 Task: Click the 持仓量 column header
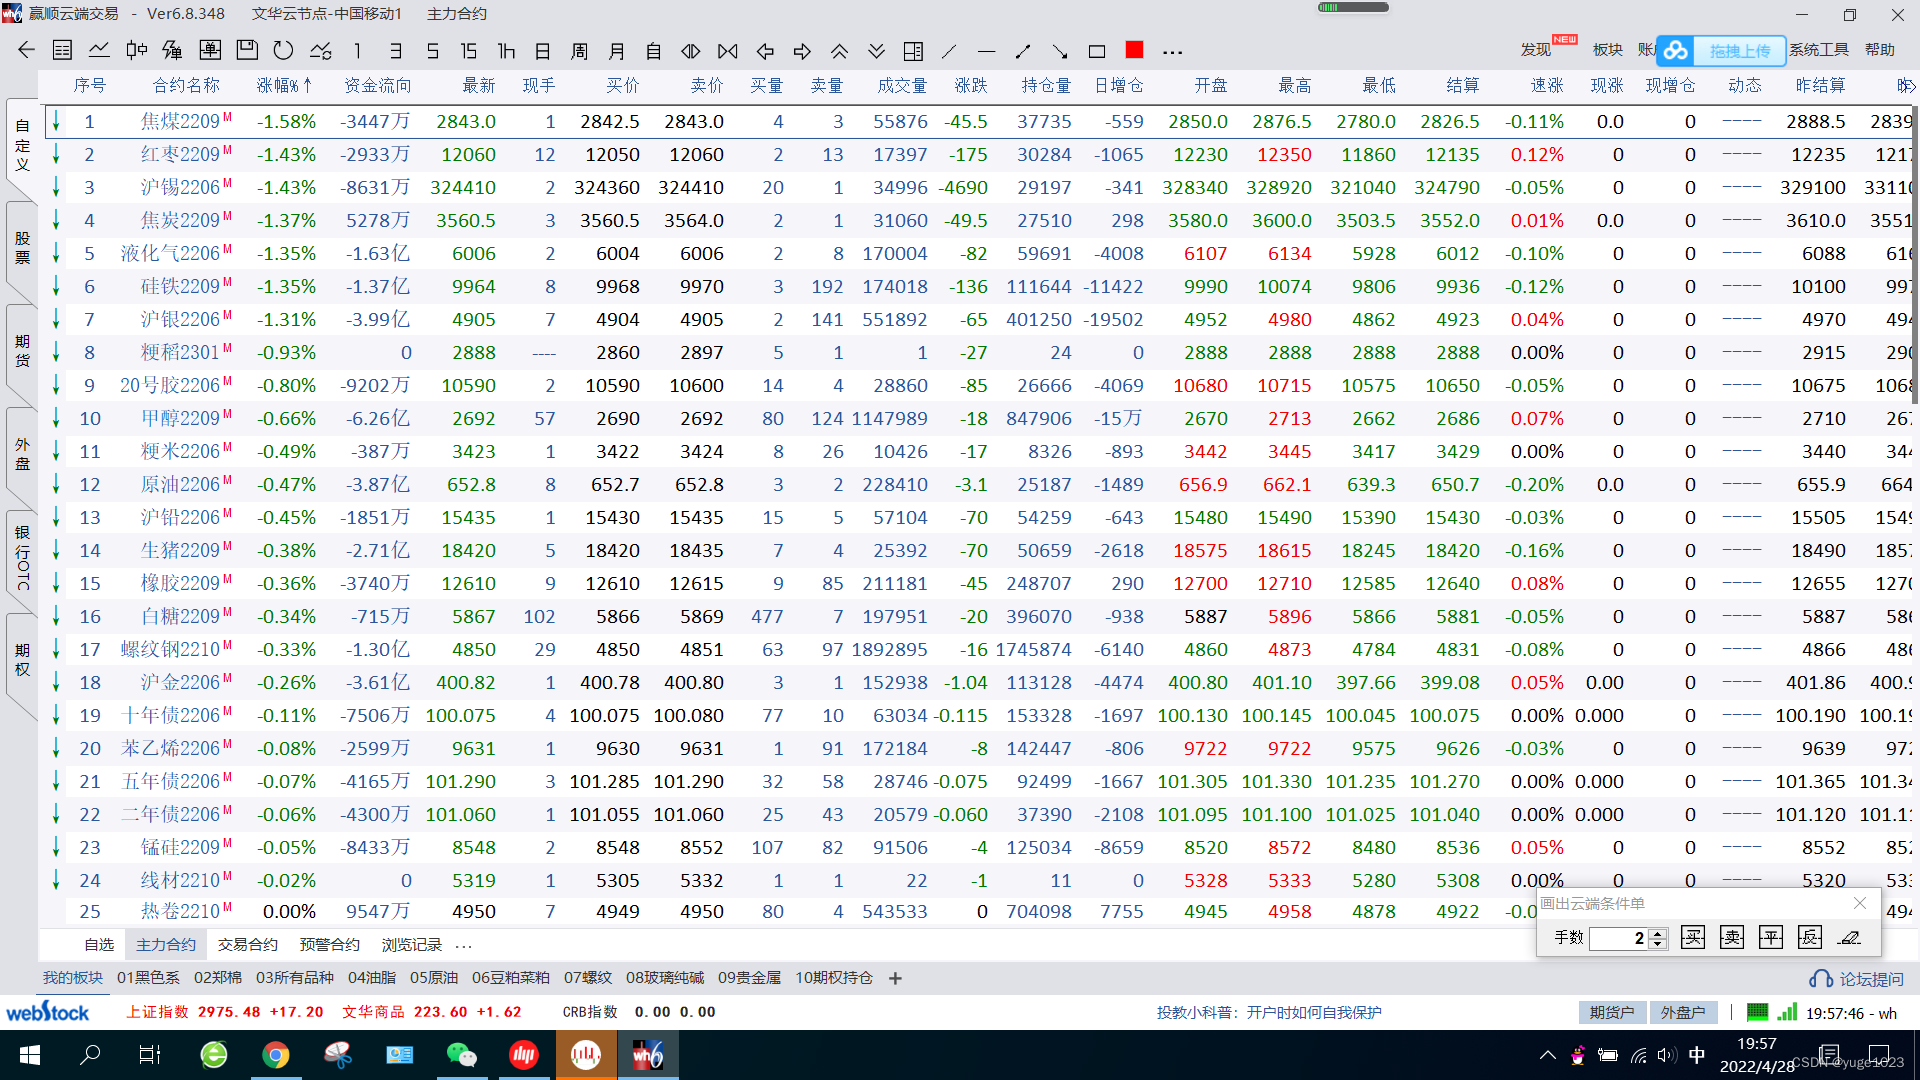coord(1046,85)
